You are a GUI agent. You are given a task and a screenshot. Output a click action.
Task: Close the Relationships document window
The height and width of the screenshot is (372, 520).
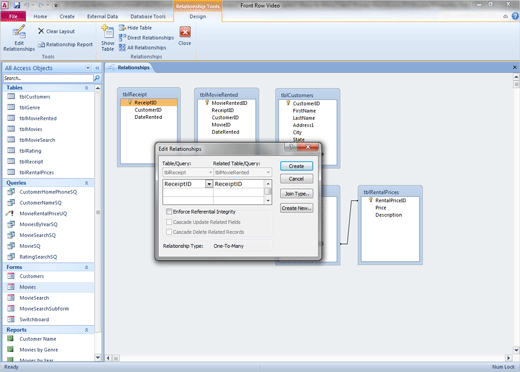[x=515, y=67]
